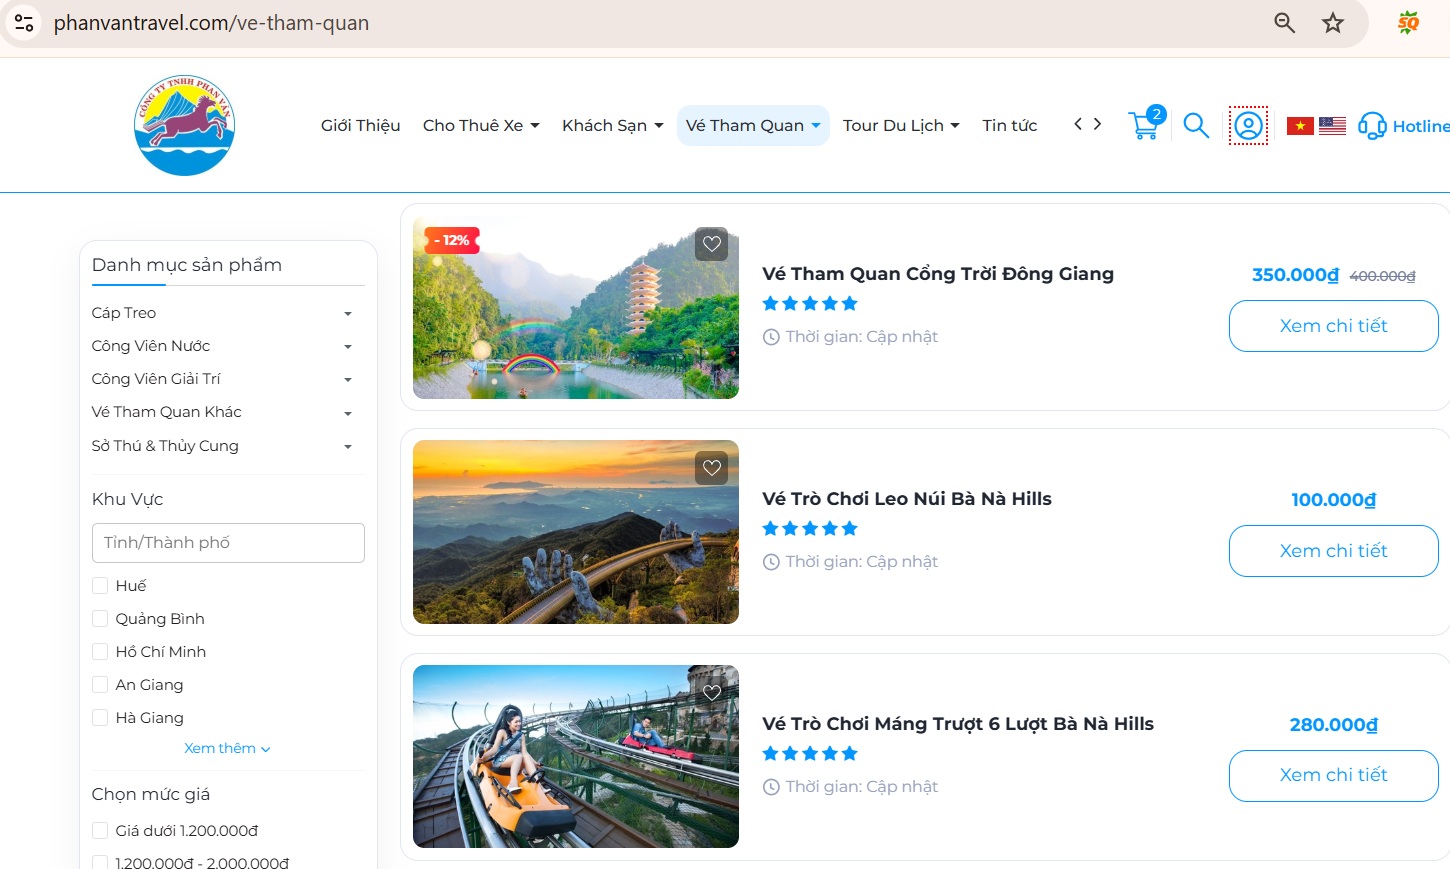
Task: Click the Phan Vân Travel logo
Action: [x=184, y=124]
